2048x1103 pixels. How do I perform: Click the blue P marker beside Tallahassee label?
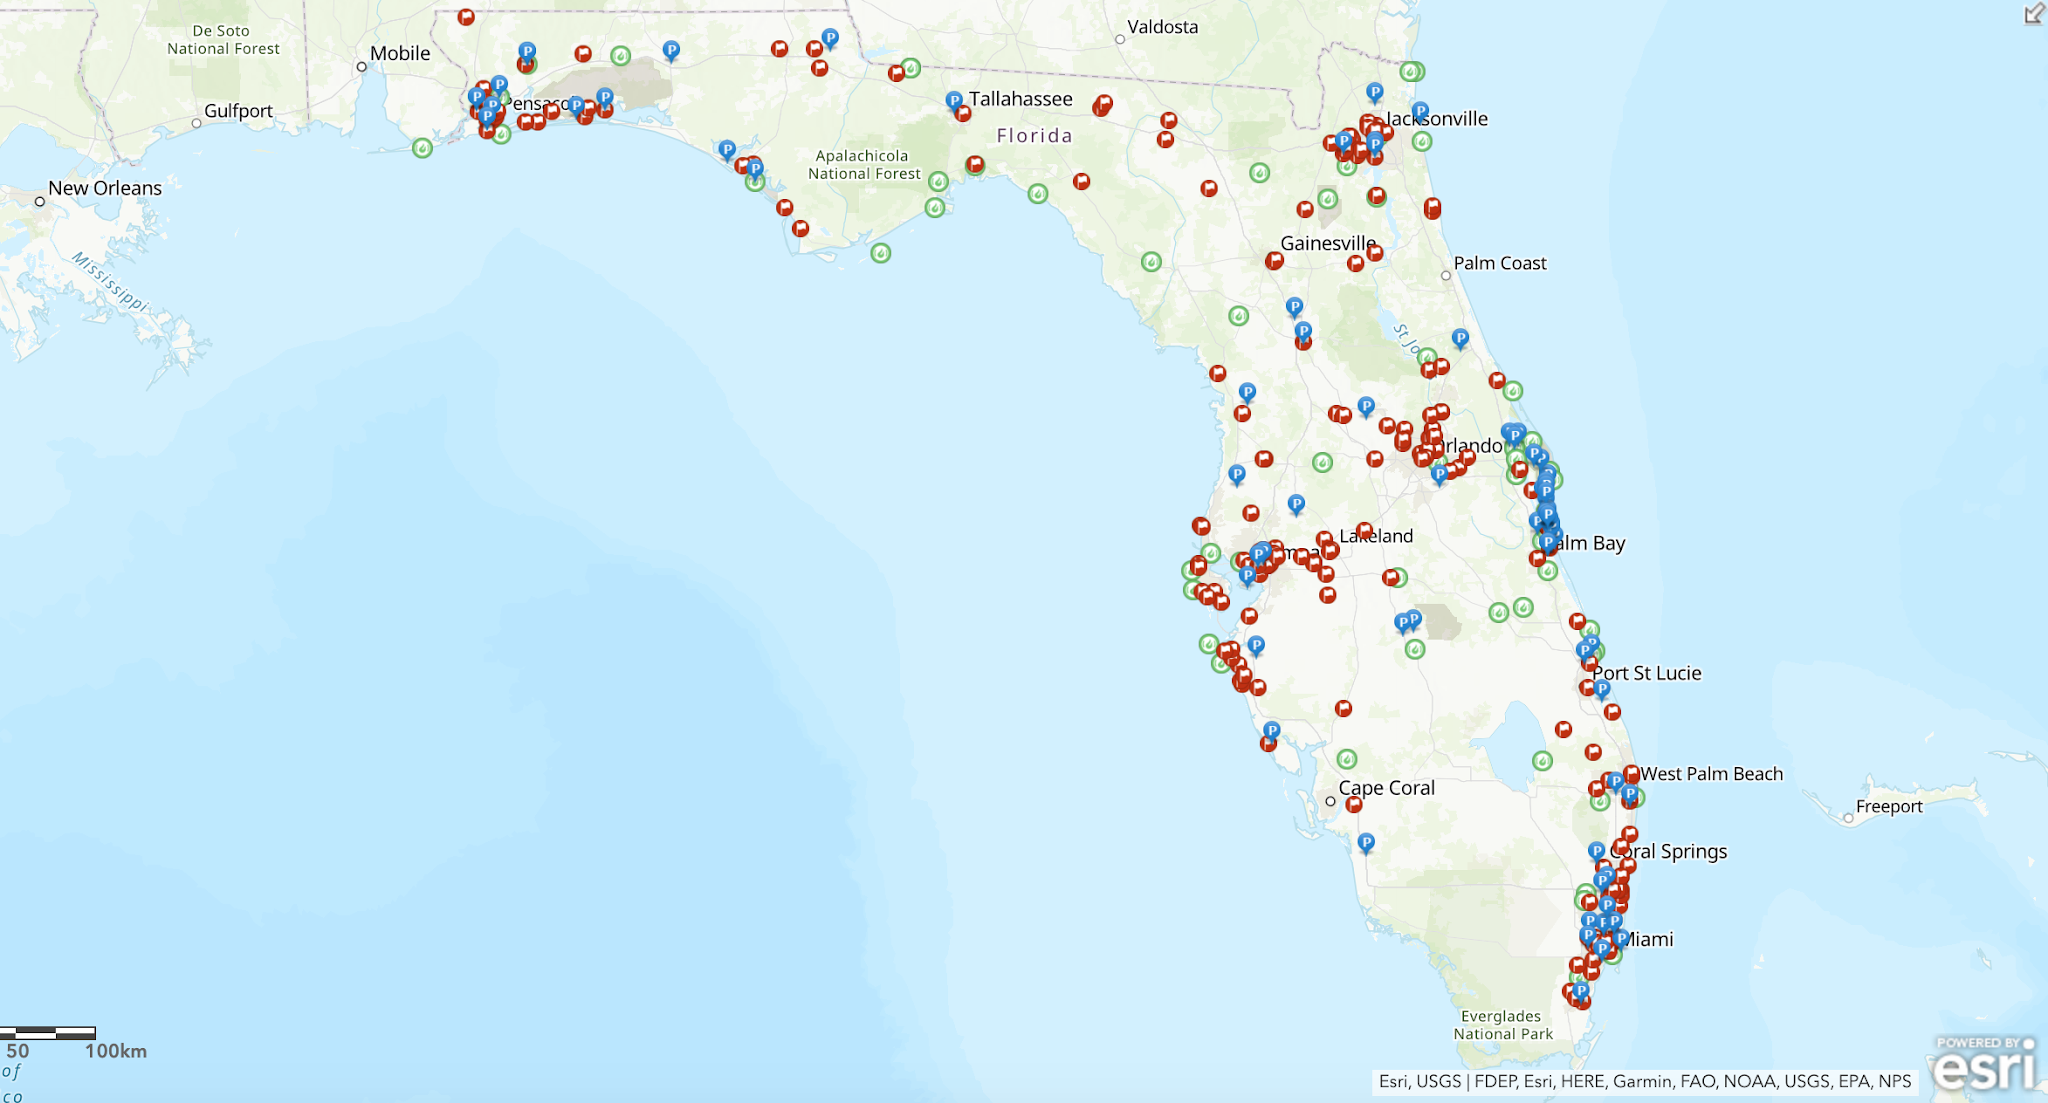[954, 100]
